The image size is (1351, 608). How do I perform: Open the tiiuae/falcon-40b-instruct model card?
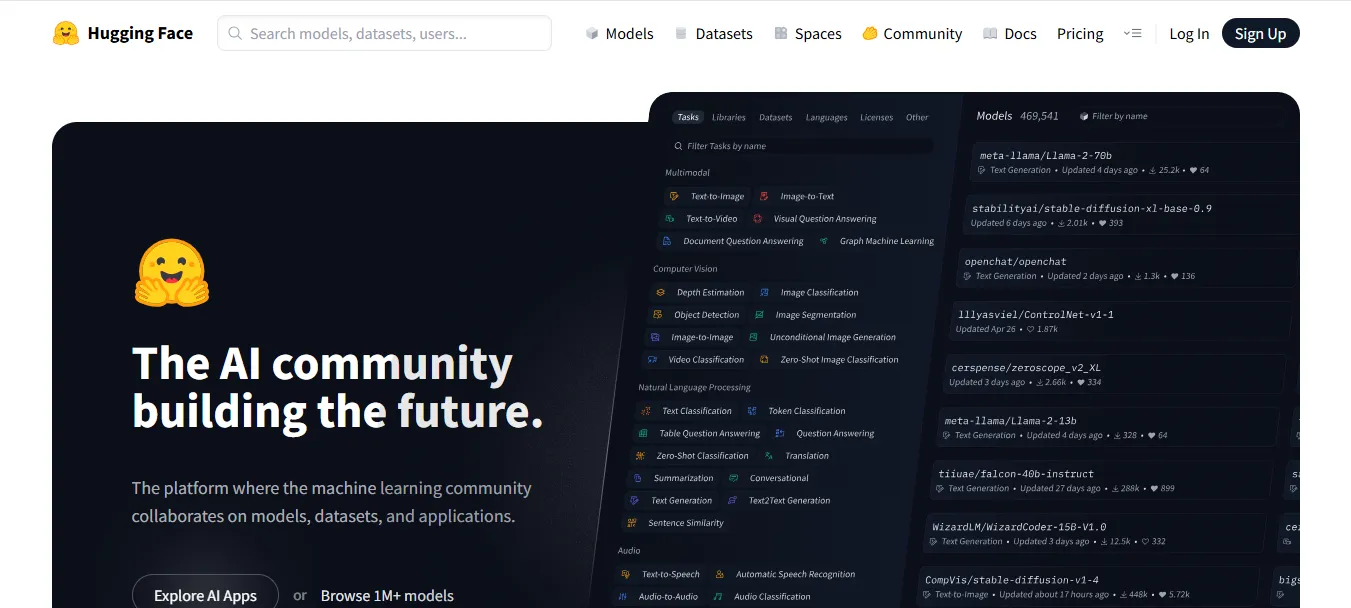(x=1101, y=480)
